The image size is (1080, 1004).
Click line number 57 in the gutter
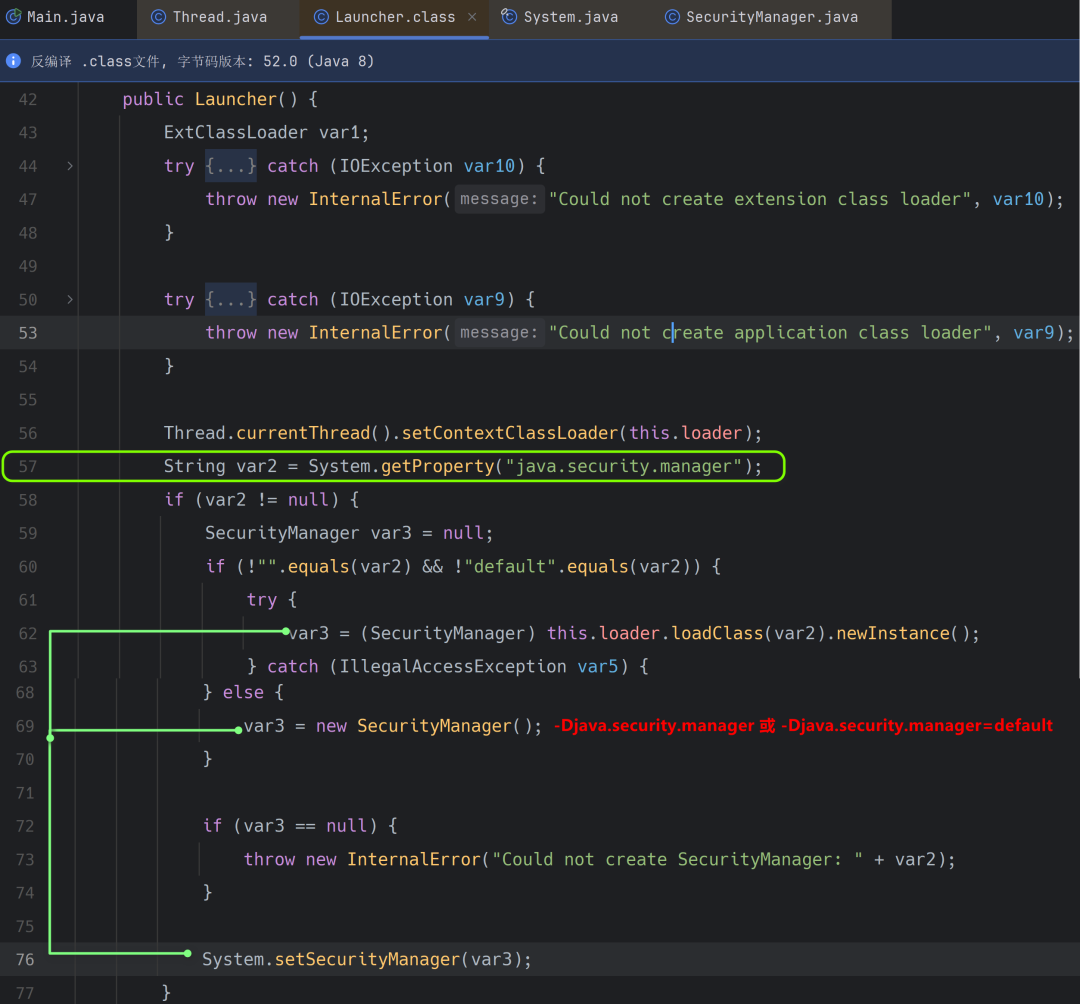(x=28, y=467)
